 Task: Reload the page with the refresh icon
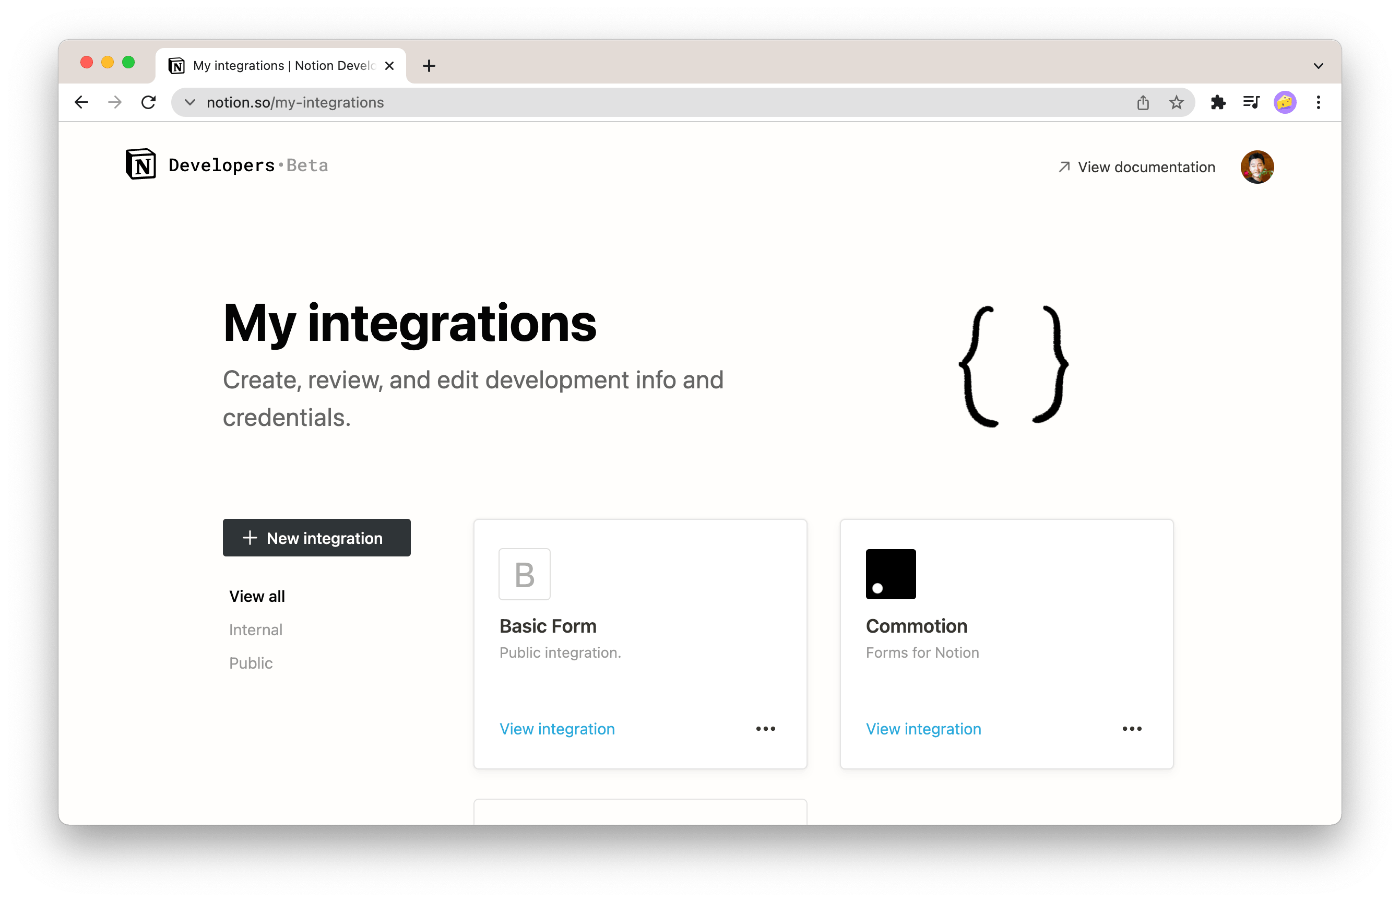[x=148, y=102]
